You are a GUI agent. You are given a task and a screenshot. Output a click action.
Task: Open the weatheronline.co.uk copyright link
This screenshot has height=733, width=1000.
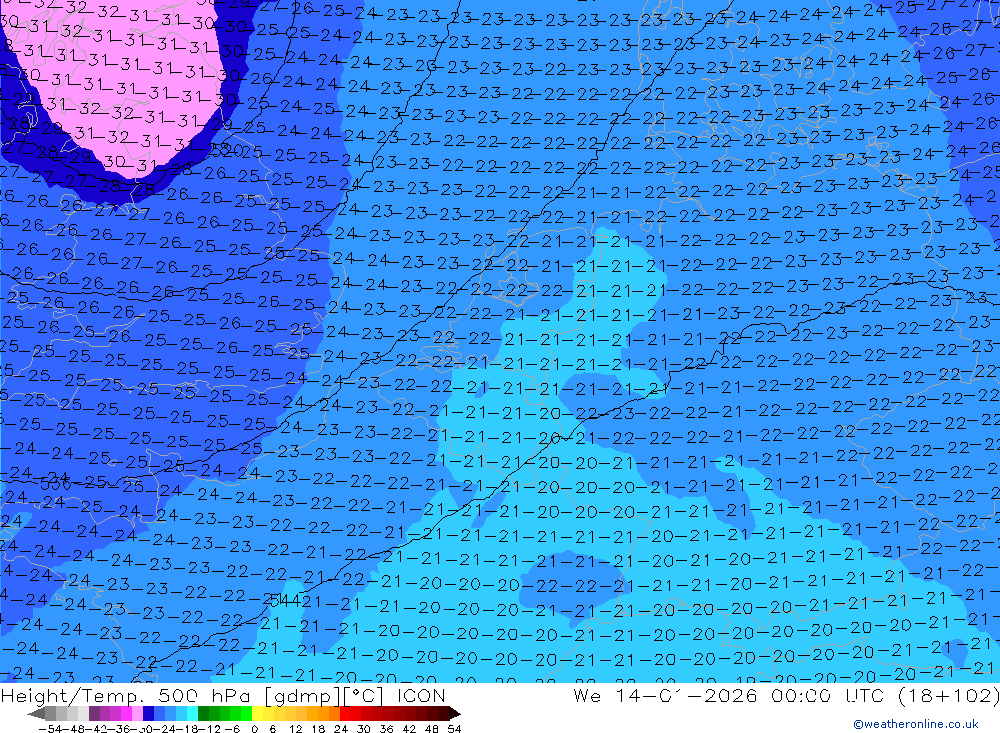click(916, 723)
